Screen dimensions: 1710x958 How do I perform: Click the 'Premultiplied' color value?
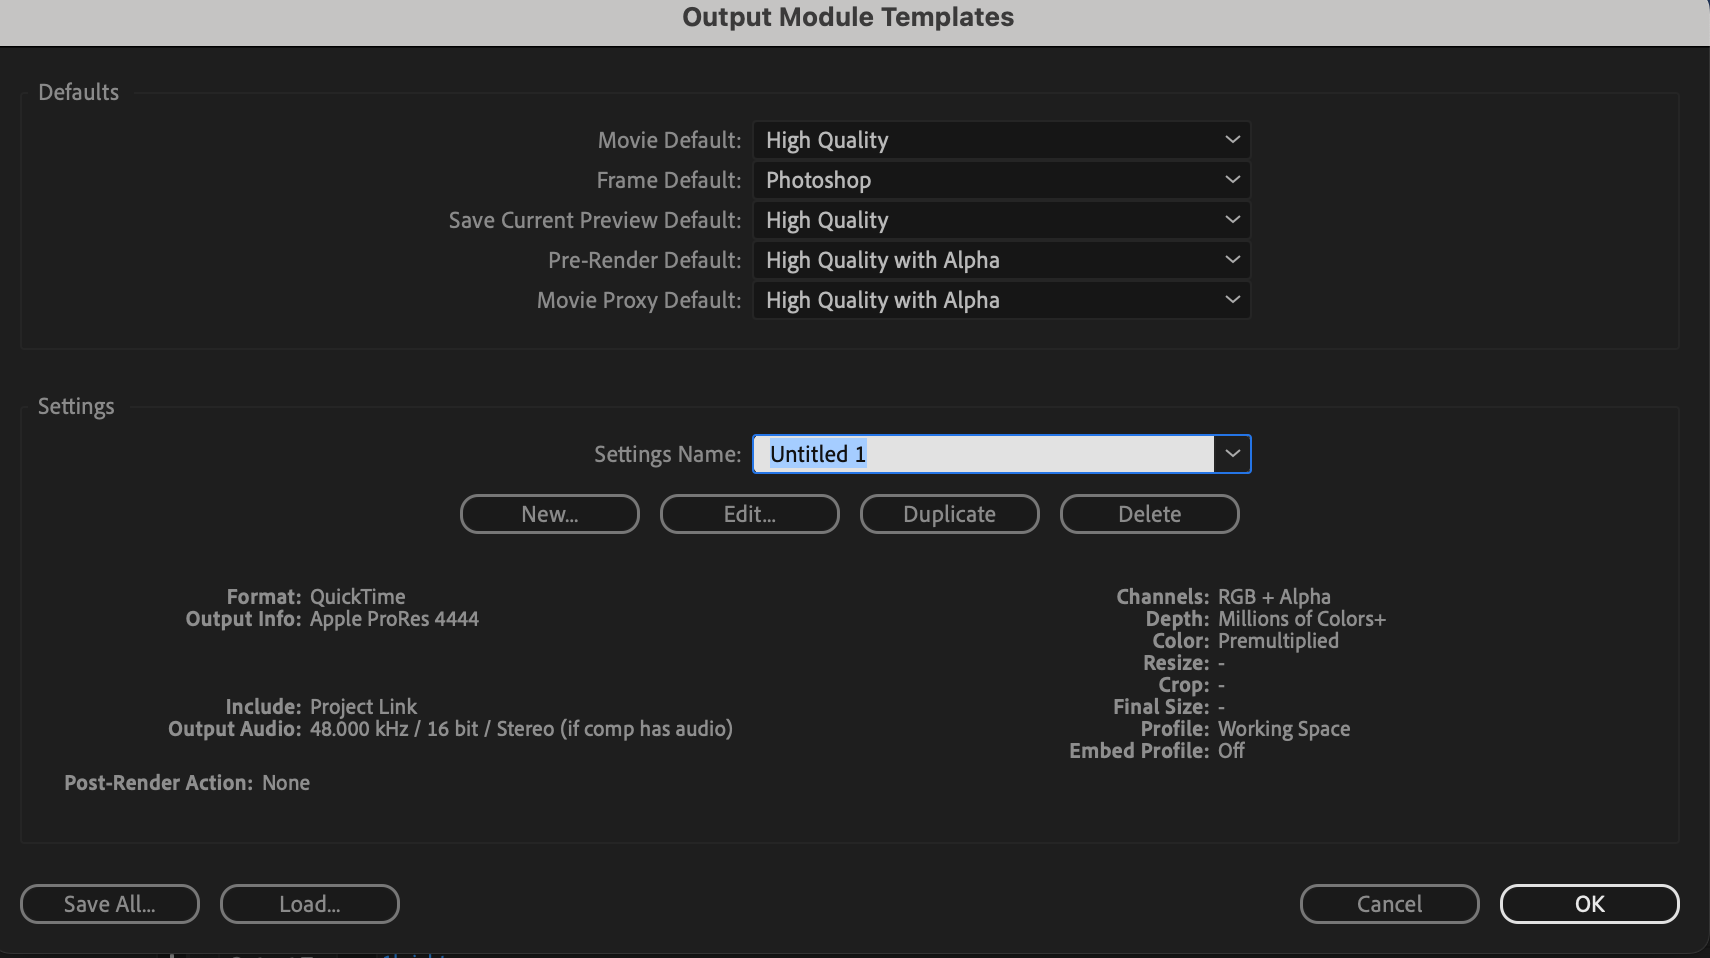pos(1278,641)
